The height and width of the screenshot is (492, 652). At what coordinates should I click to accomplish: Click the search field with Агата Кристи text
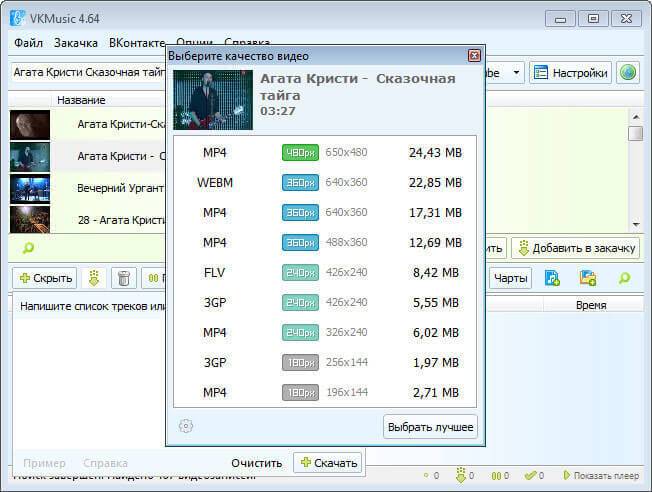pos(89,72)
